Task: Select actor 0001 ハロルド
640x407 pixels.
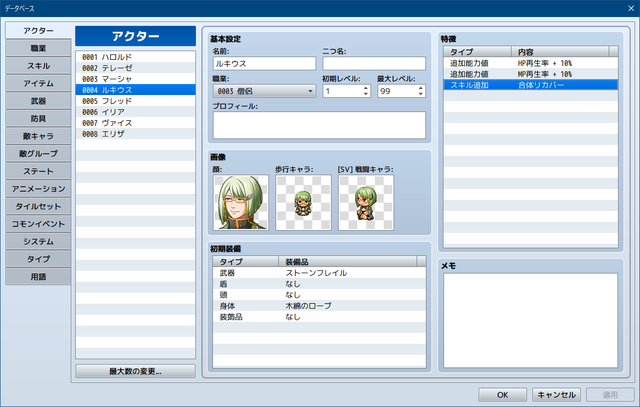Action: tap(136, 57)
